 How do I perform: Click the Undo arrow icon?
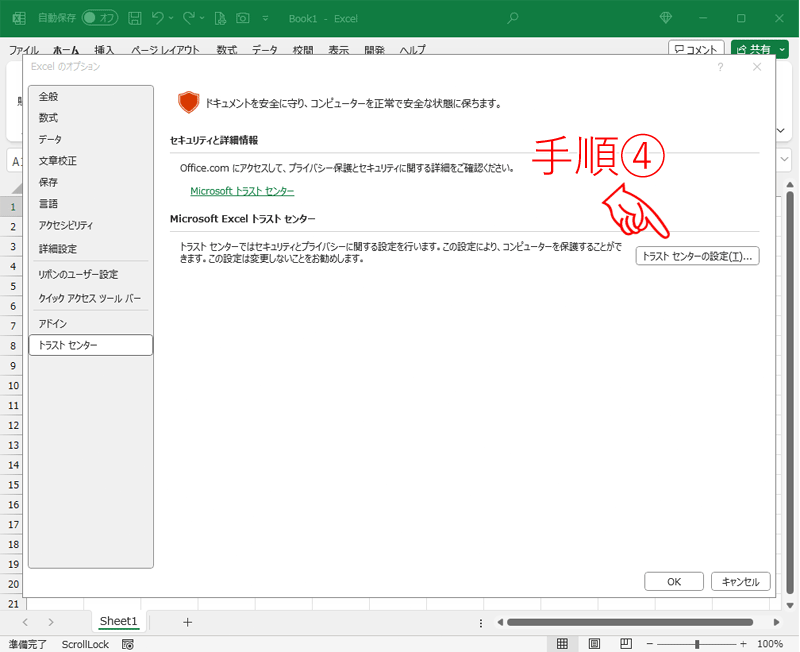[x=157, y=18]
